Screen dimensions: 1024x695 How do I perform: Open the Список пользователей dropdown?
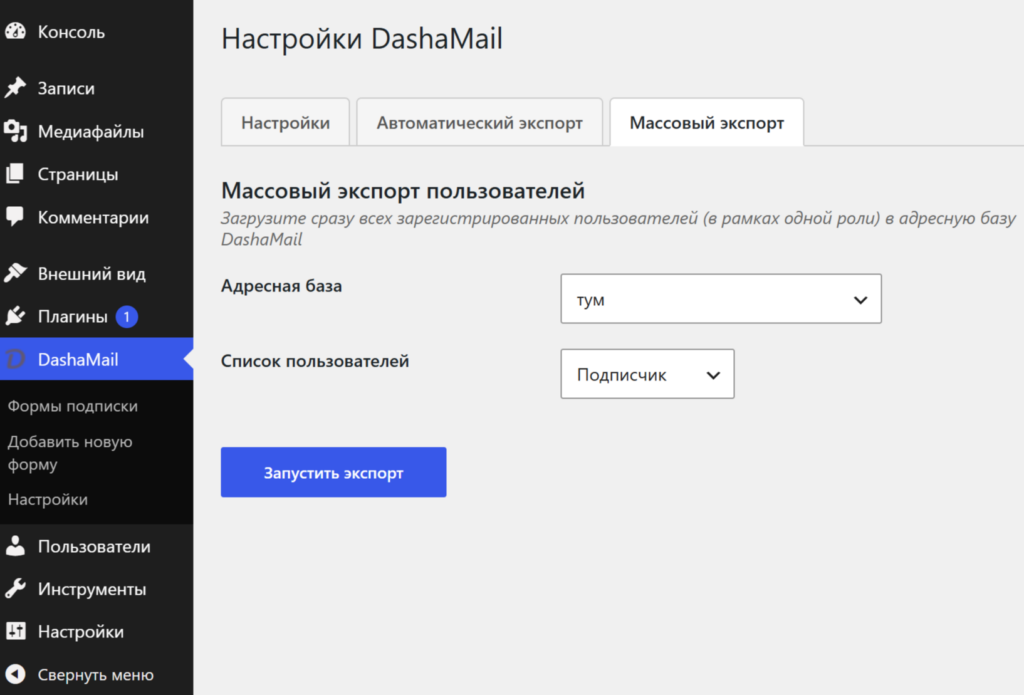click(647, 374)
